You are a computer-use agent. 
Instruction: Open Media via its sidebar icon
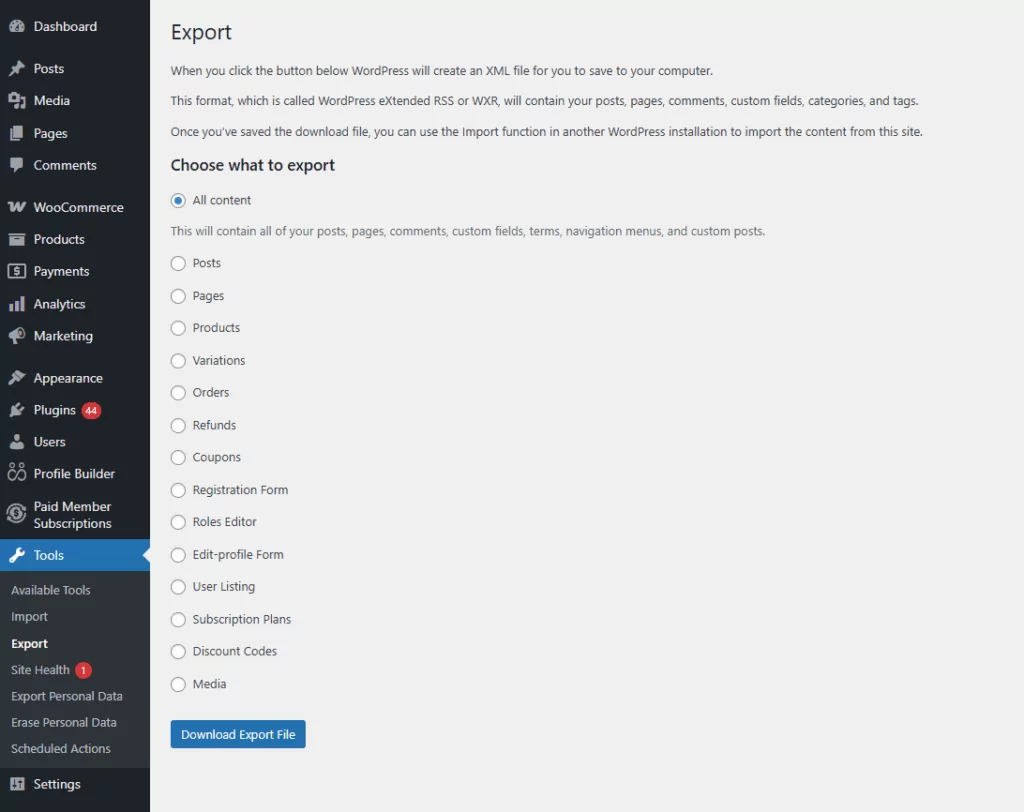pos(16,101)
